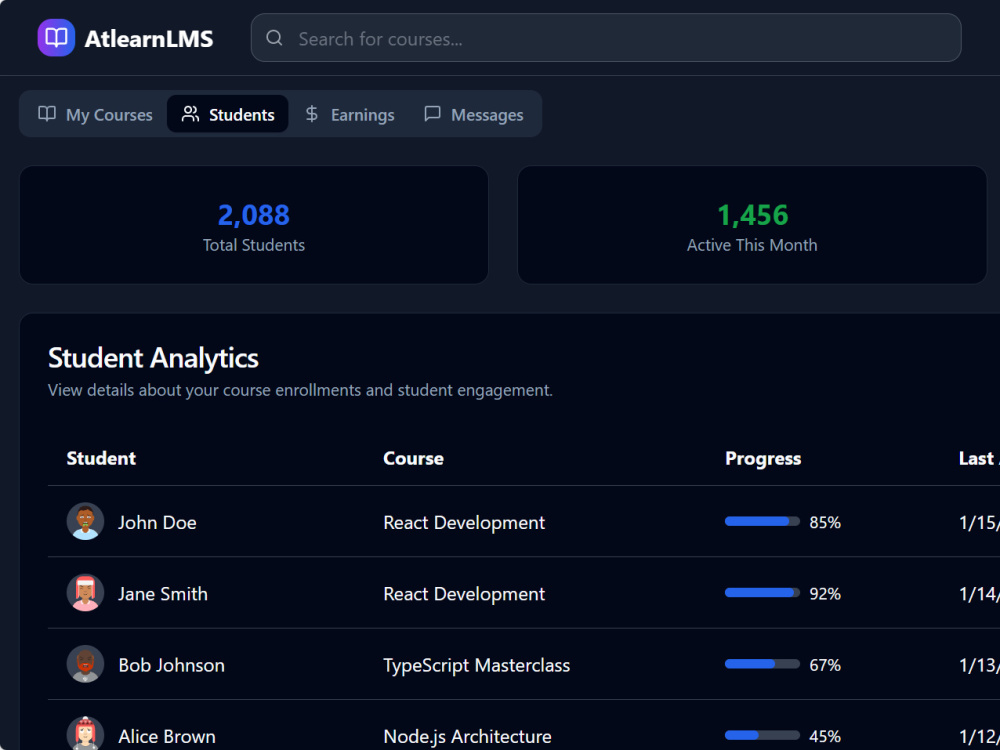Screen dimensions: 1000x750
Task: Click the 1,456 Active This Month value
Action: tap(753, 215)
